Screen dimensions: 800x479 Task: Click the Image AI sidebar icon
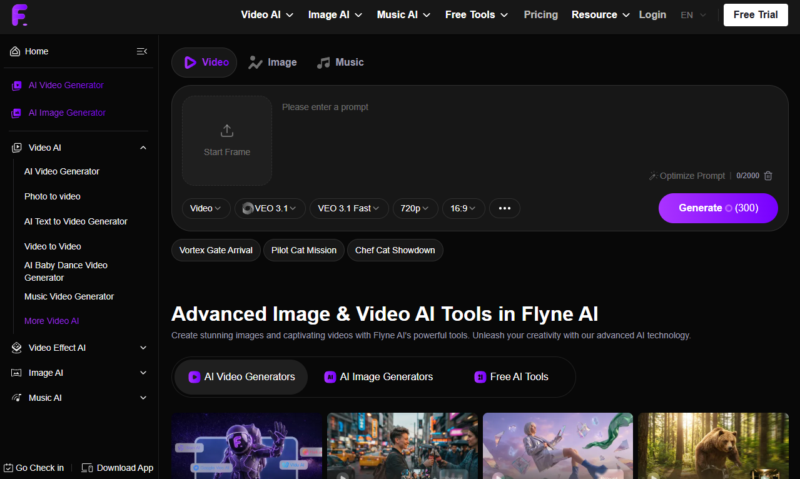pyautogui.click(x=16, y=373)
